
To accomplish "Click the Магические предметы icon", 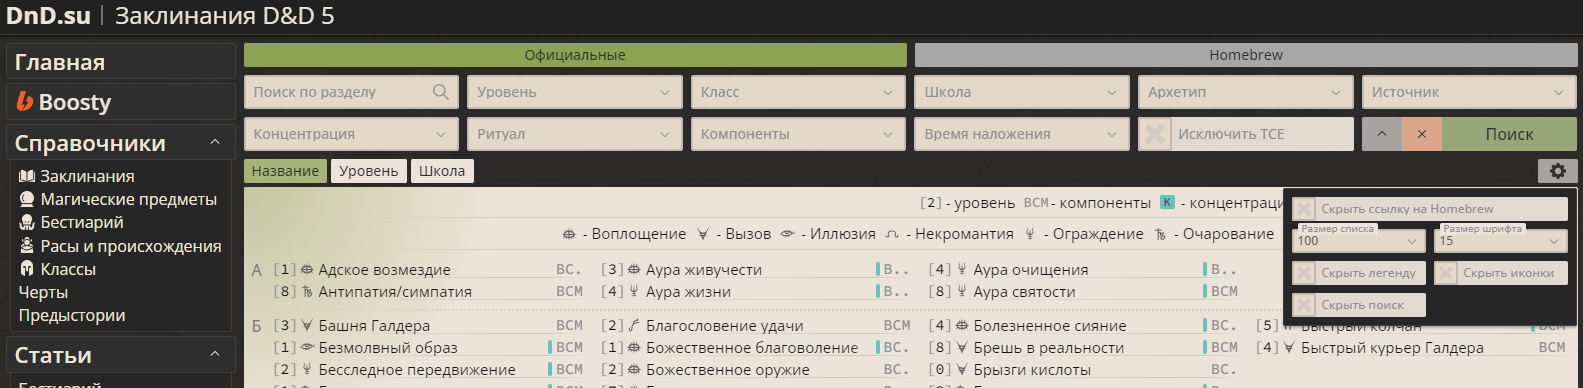I will [27, 199].
